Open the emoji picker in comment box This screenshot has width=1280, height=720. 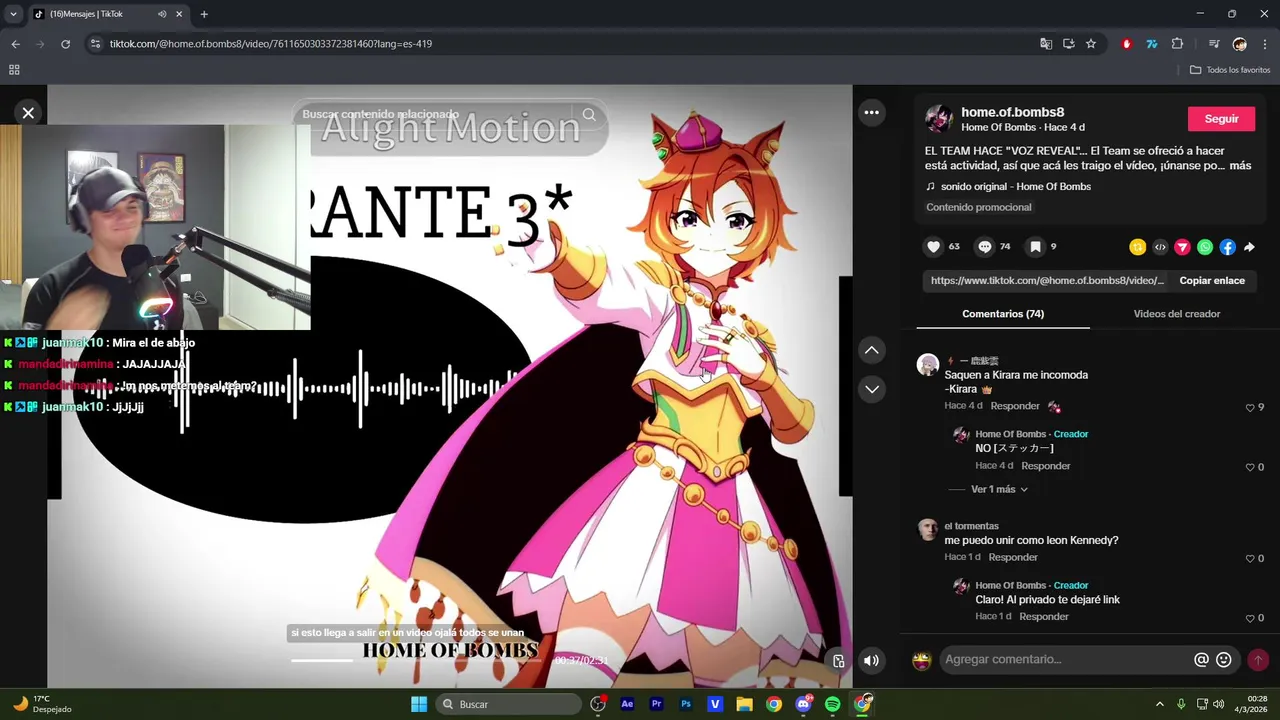pyautogui.click(x=1224, y=660)
